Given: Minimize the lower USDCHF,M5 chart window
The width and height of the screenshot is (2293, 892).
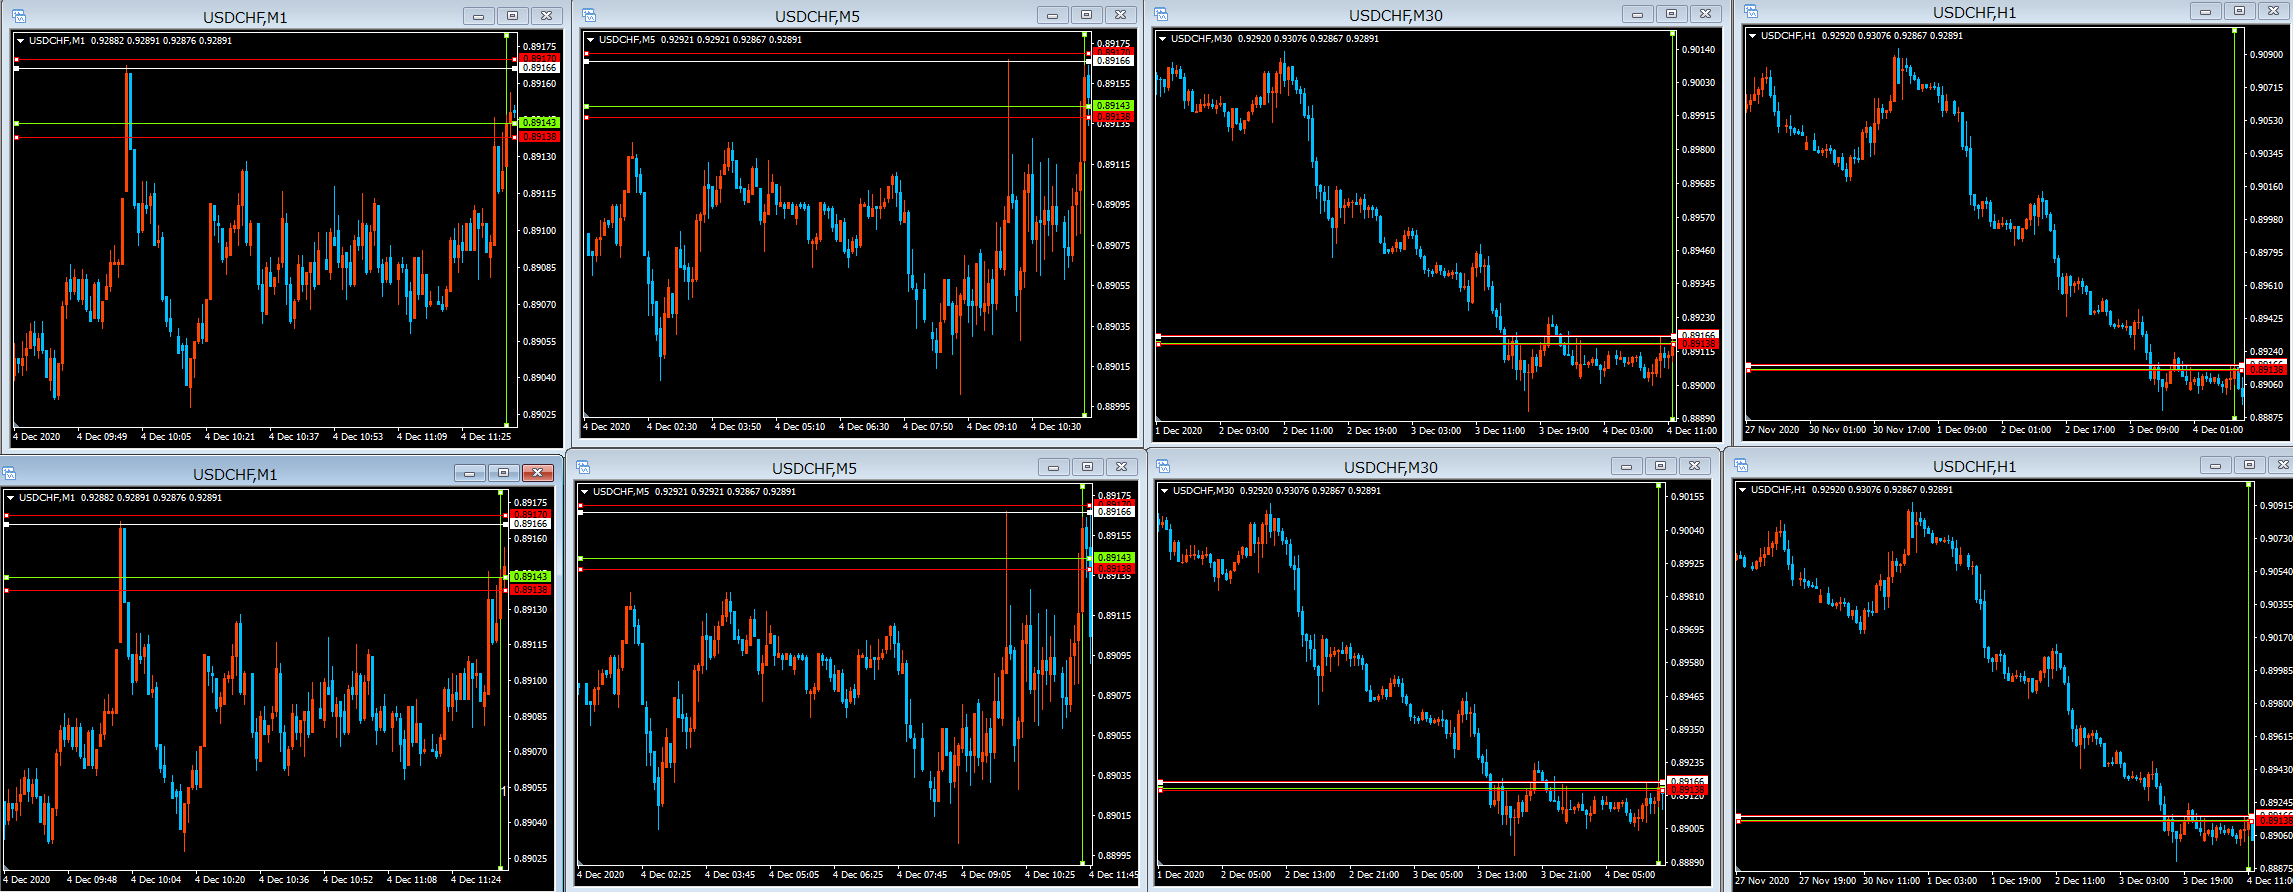Looking at the screenshot, I should [1053, 467].
